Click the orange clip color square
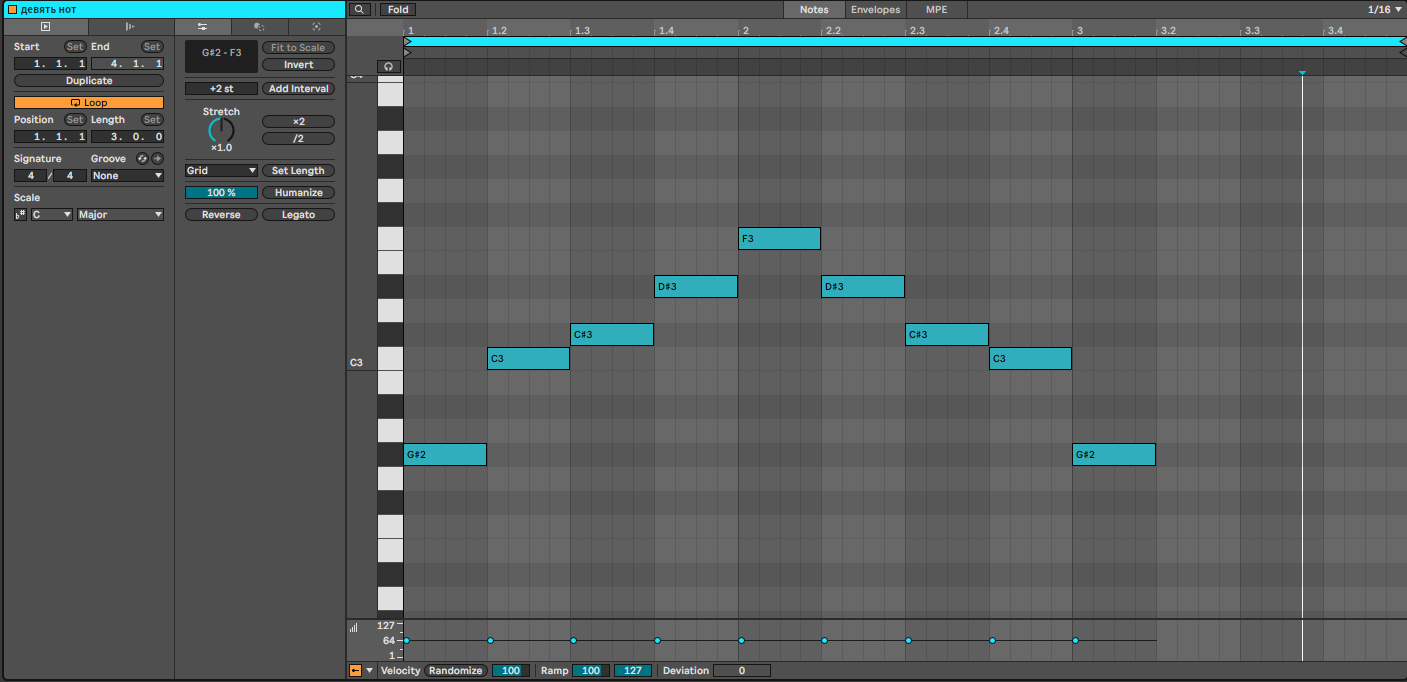 coord(12,9)
